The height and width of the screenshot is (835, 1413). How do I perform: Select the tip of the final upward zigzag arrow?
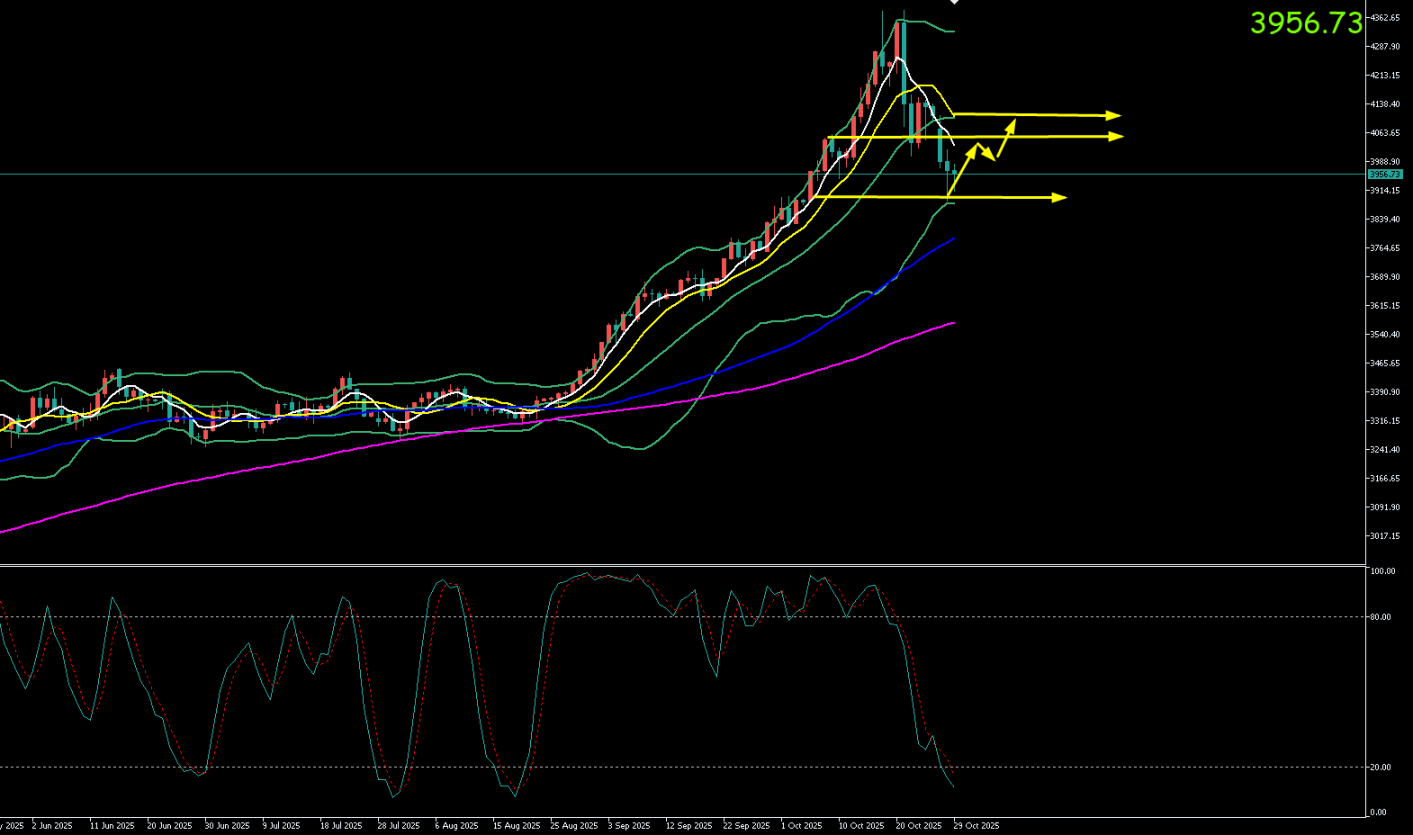tap(1013, 122)
